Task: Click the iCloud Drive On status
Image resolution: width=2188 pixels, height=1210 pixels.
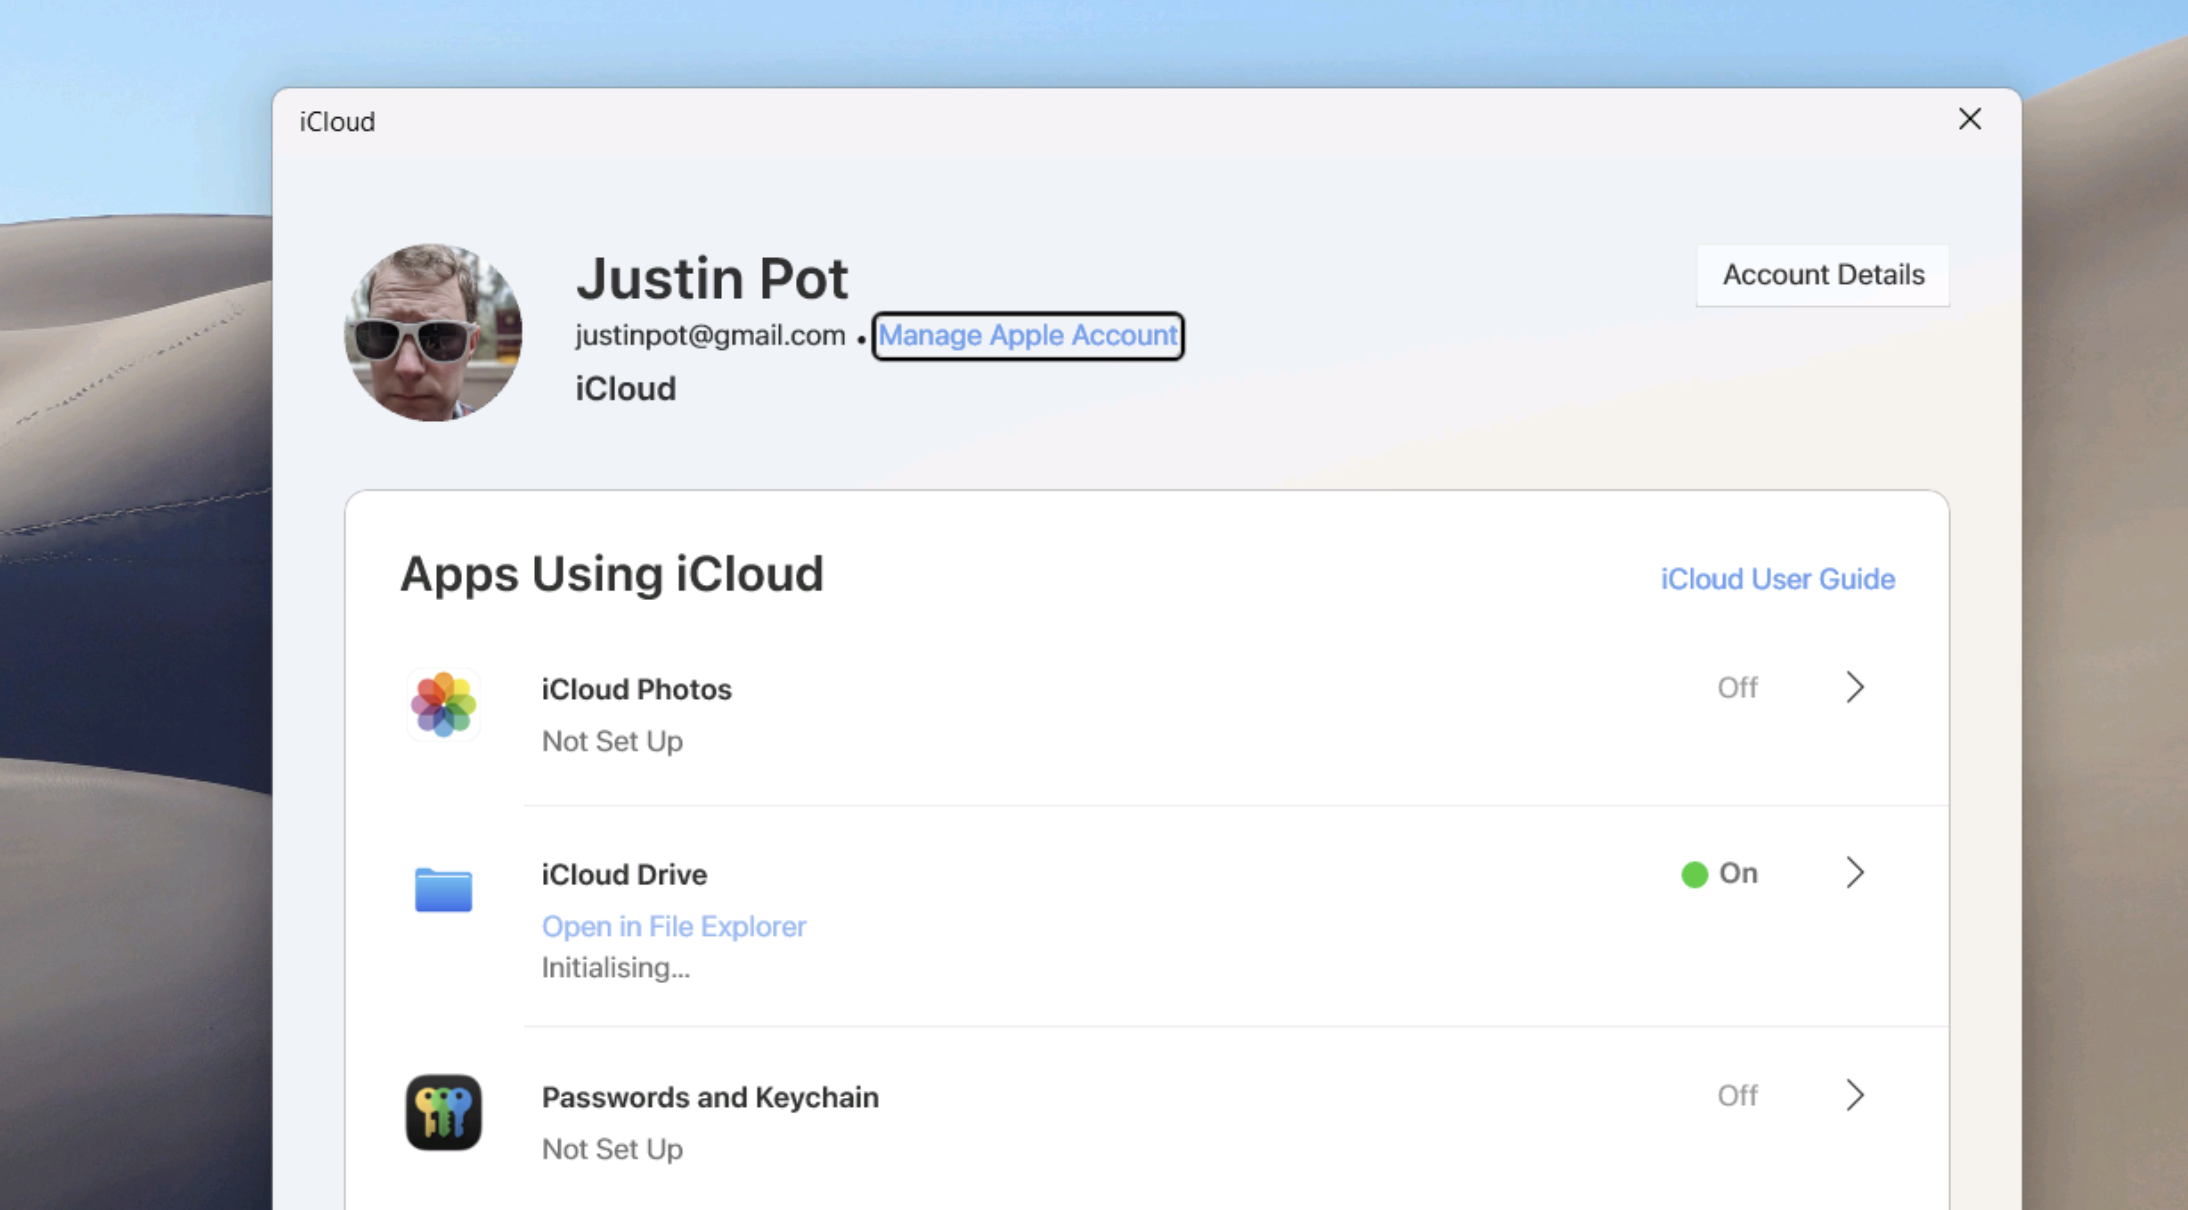Action: 1738,873
